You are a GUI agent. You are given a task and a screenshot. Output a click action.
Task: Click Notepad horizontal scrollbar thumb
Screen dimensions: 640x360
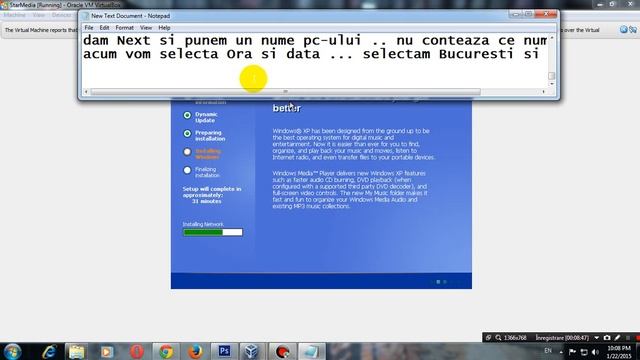(285, 91)
